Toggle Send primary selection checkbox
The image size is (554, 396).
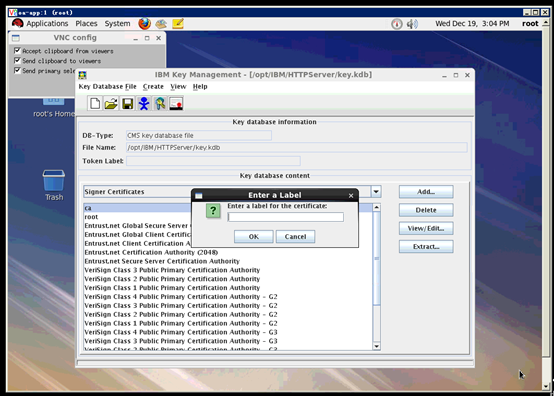click(x=17, y=70)
